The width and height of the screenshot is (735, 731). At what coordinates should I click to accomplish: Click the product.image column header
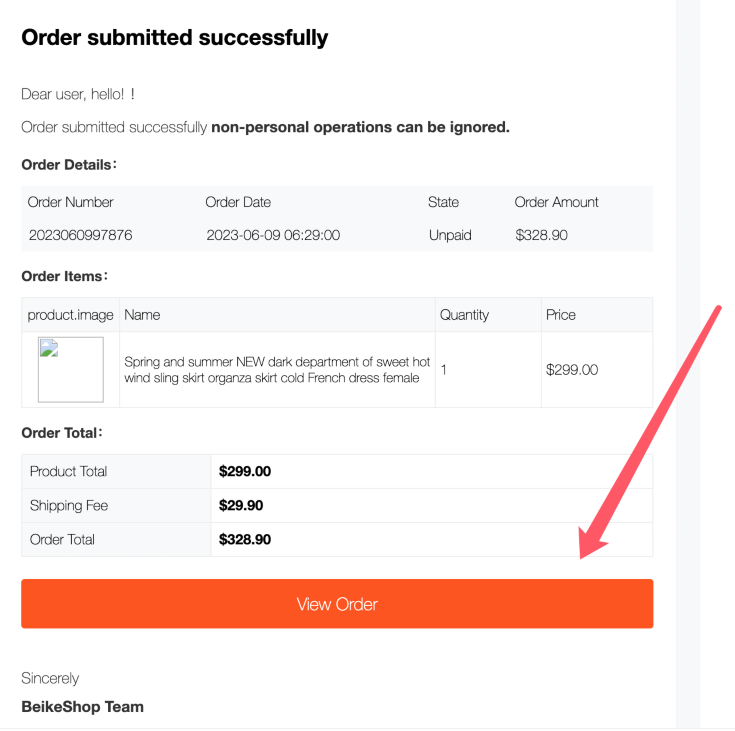click(x=70, y=315)
